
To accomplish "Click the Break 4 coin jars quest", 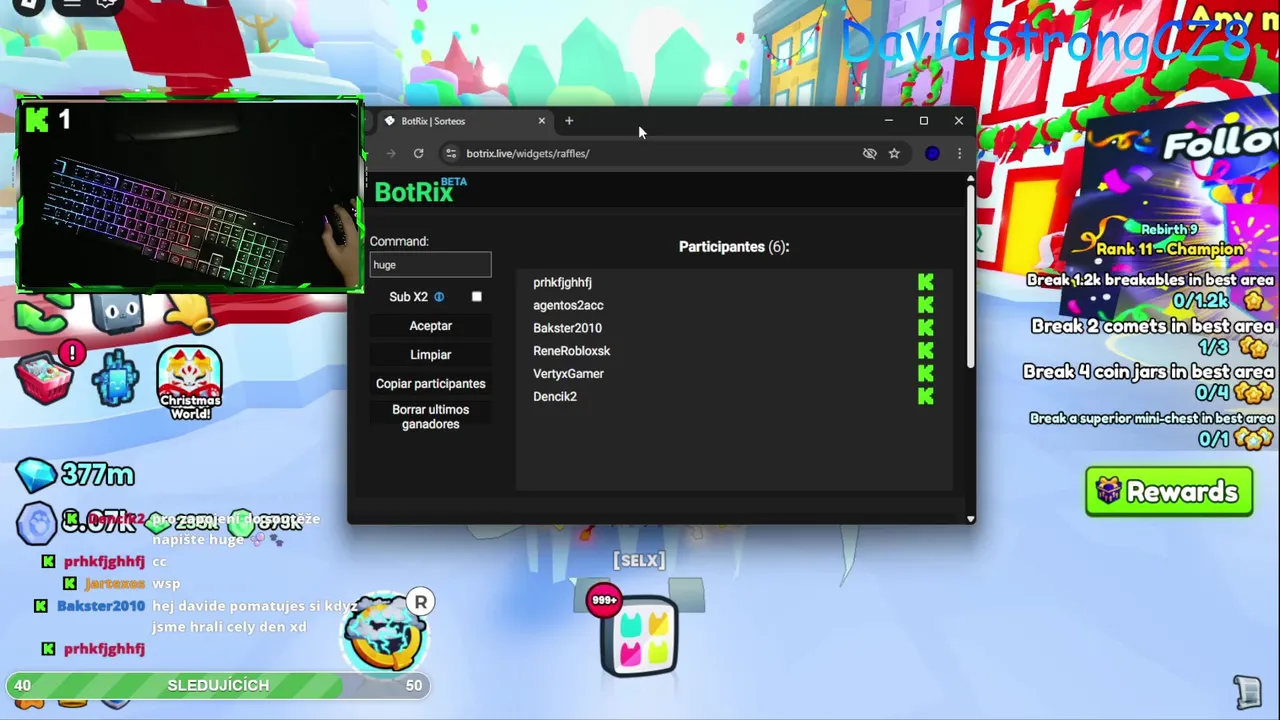I will [1148, 372].
